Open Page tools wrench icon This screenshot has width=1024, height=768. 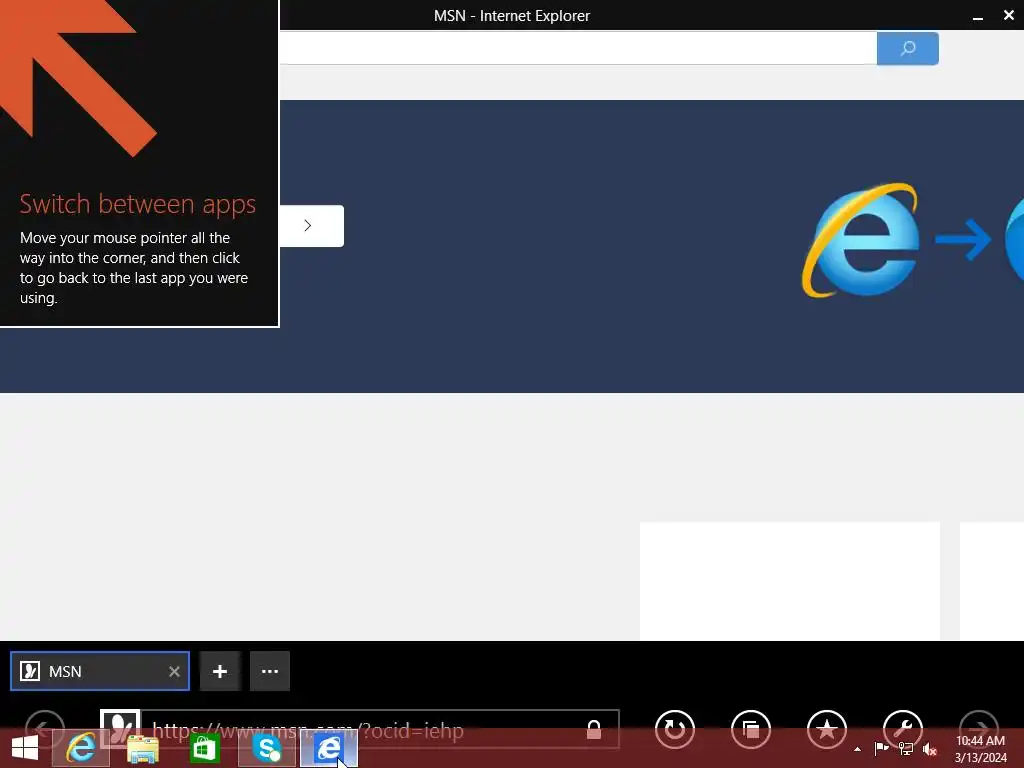[x=903, y=729]
